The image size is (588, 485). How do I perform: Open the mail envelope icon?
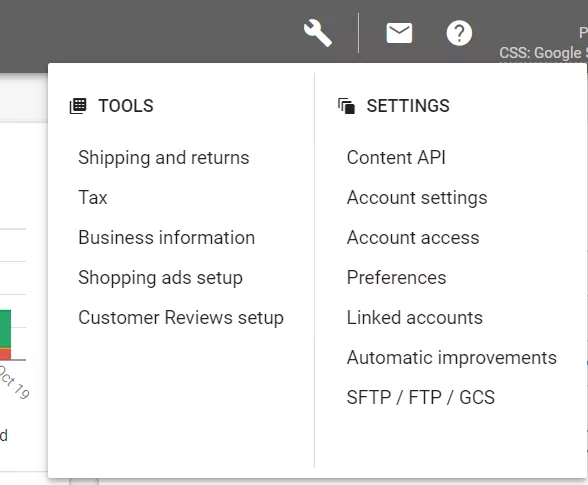pyautogui.click(x=399, y=33)
